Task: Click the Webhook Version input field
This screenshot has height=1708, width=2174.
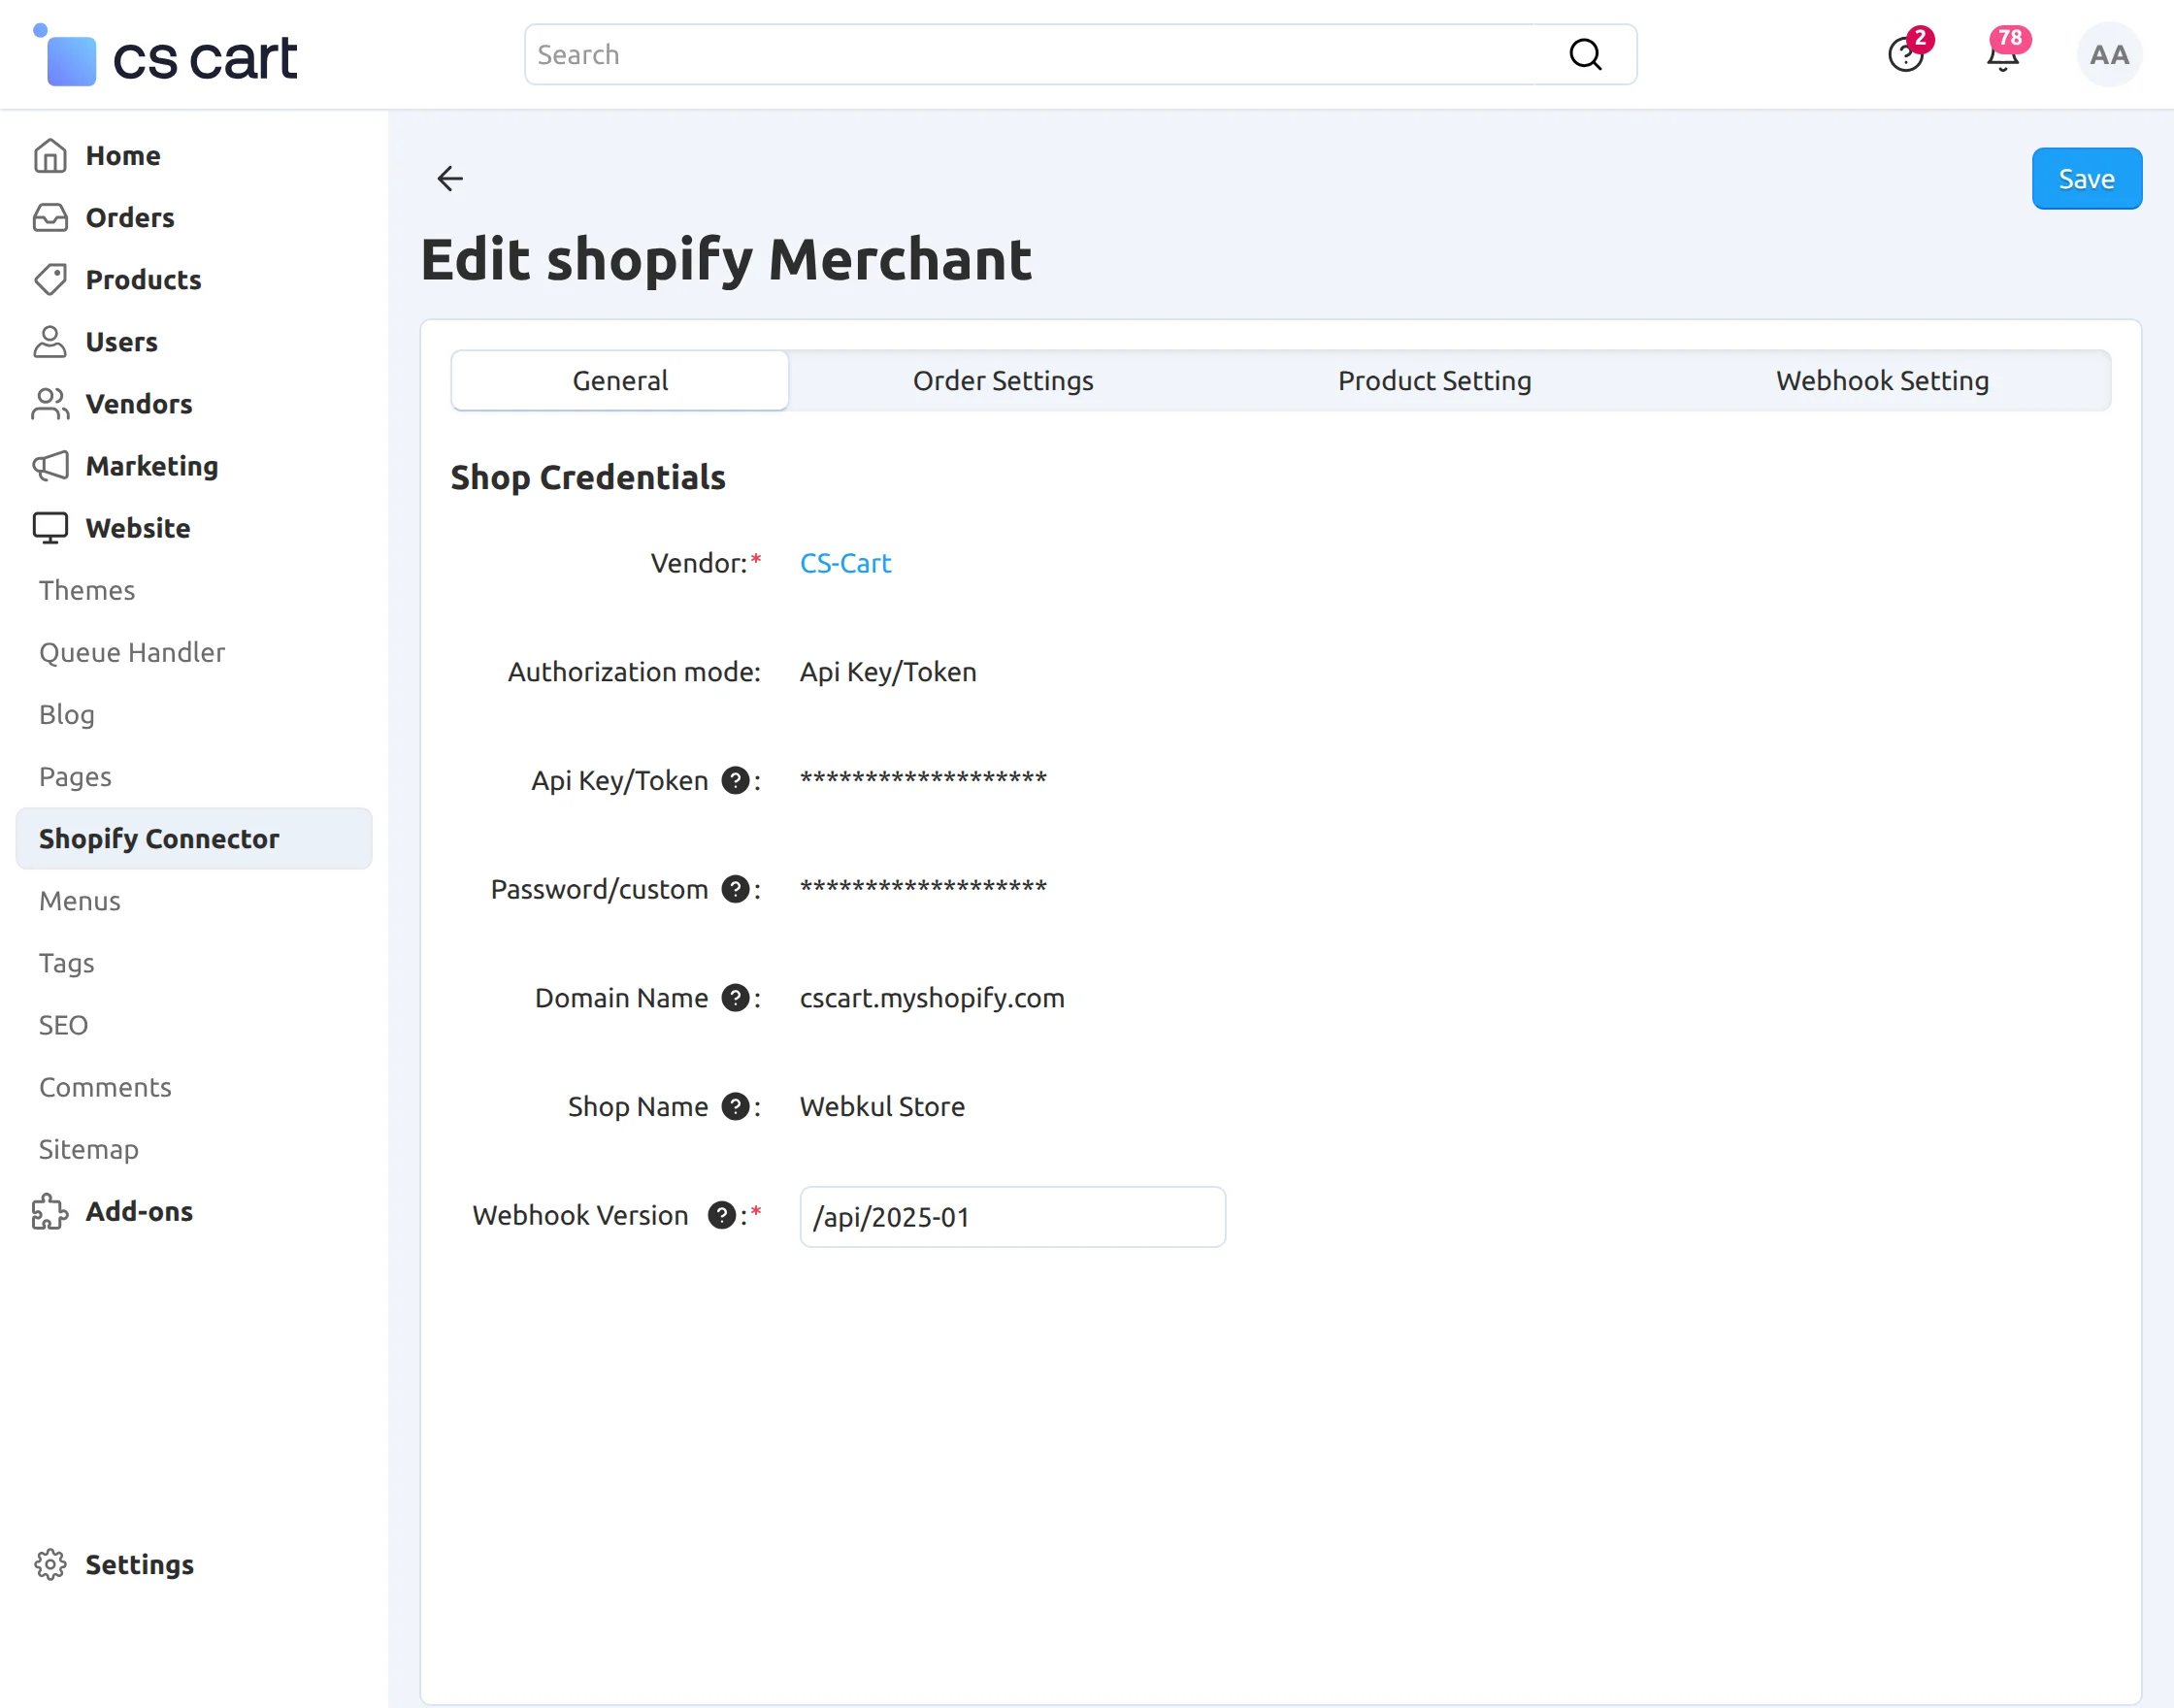Action: click(x=1012, y=1217)
